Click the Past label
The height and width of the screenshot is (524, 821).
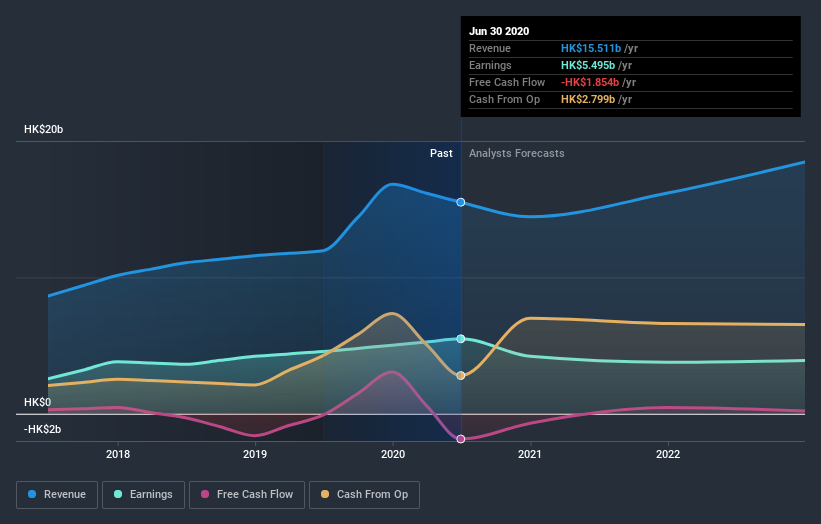(x=441, y=153)
